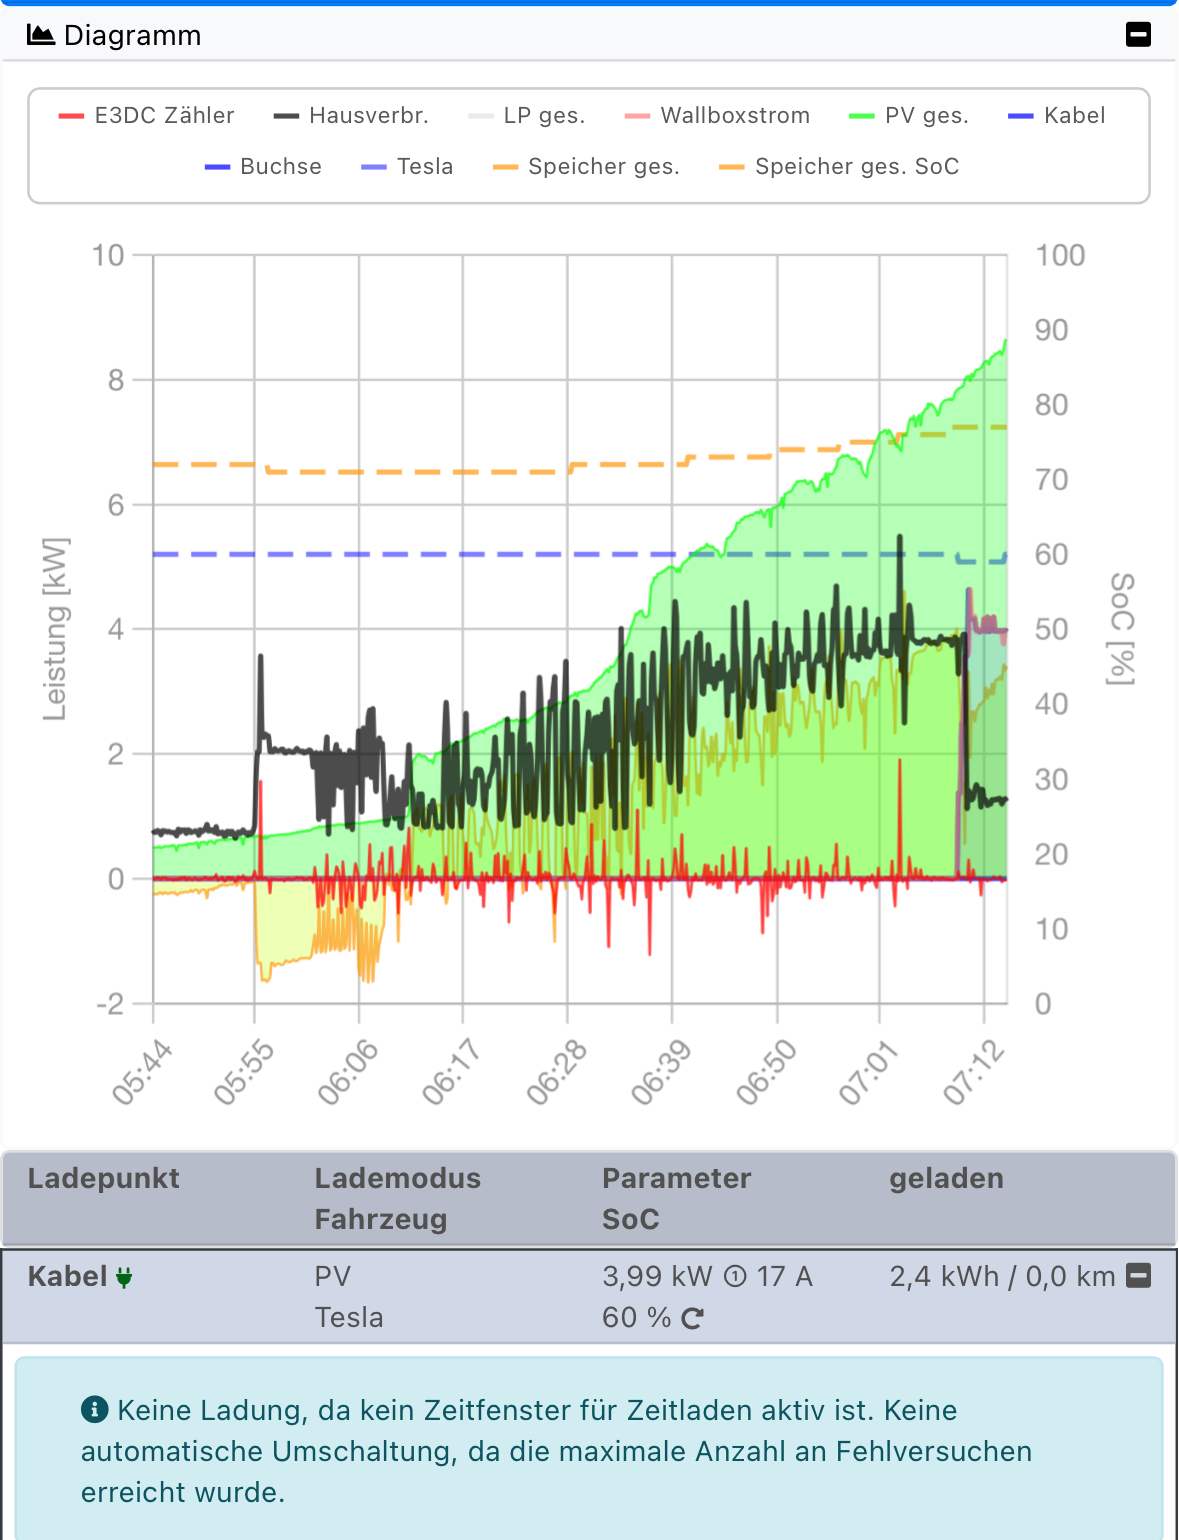Click the Tesla vehicle name in Kabel row
The width and height of the screenshot is (1179, 1540).
coord(349,1317)
